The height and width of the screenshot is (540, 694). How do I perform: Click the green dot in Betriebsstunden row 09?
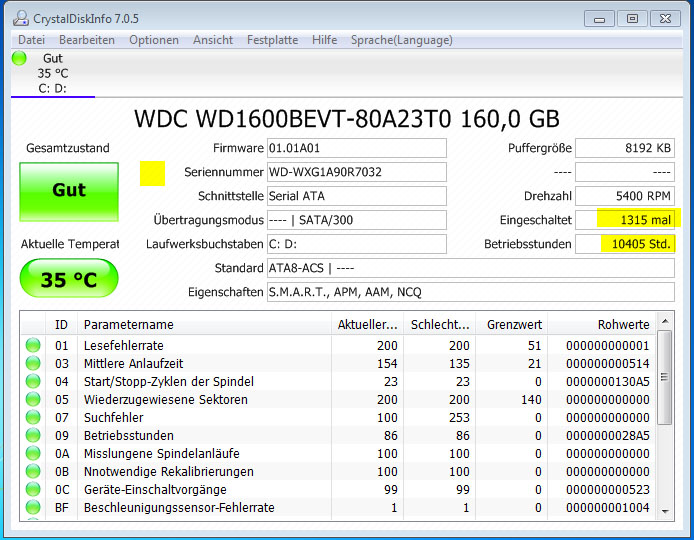[x=33, y=436]
